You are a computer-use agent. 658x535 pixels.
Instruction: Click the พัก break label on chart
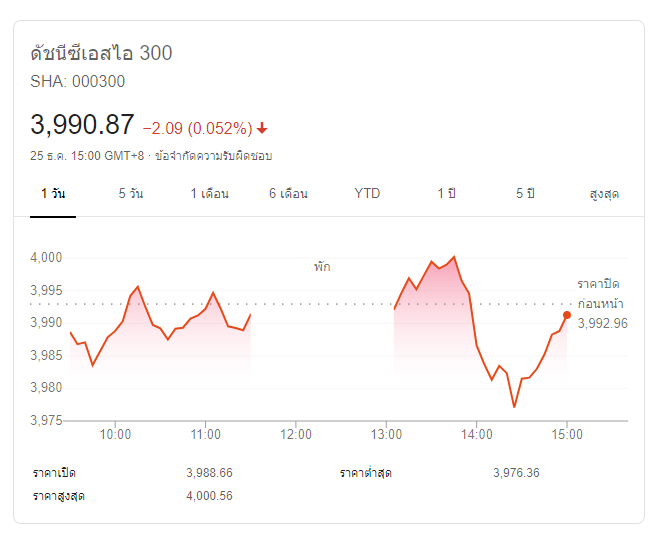pyautogui.click(x=321, y=267)
